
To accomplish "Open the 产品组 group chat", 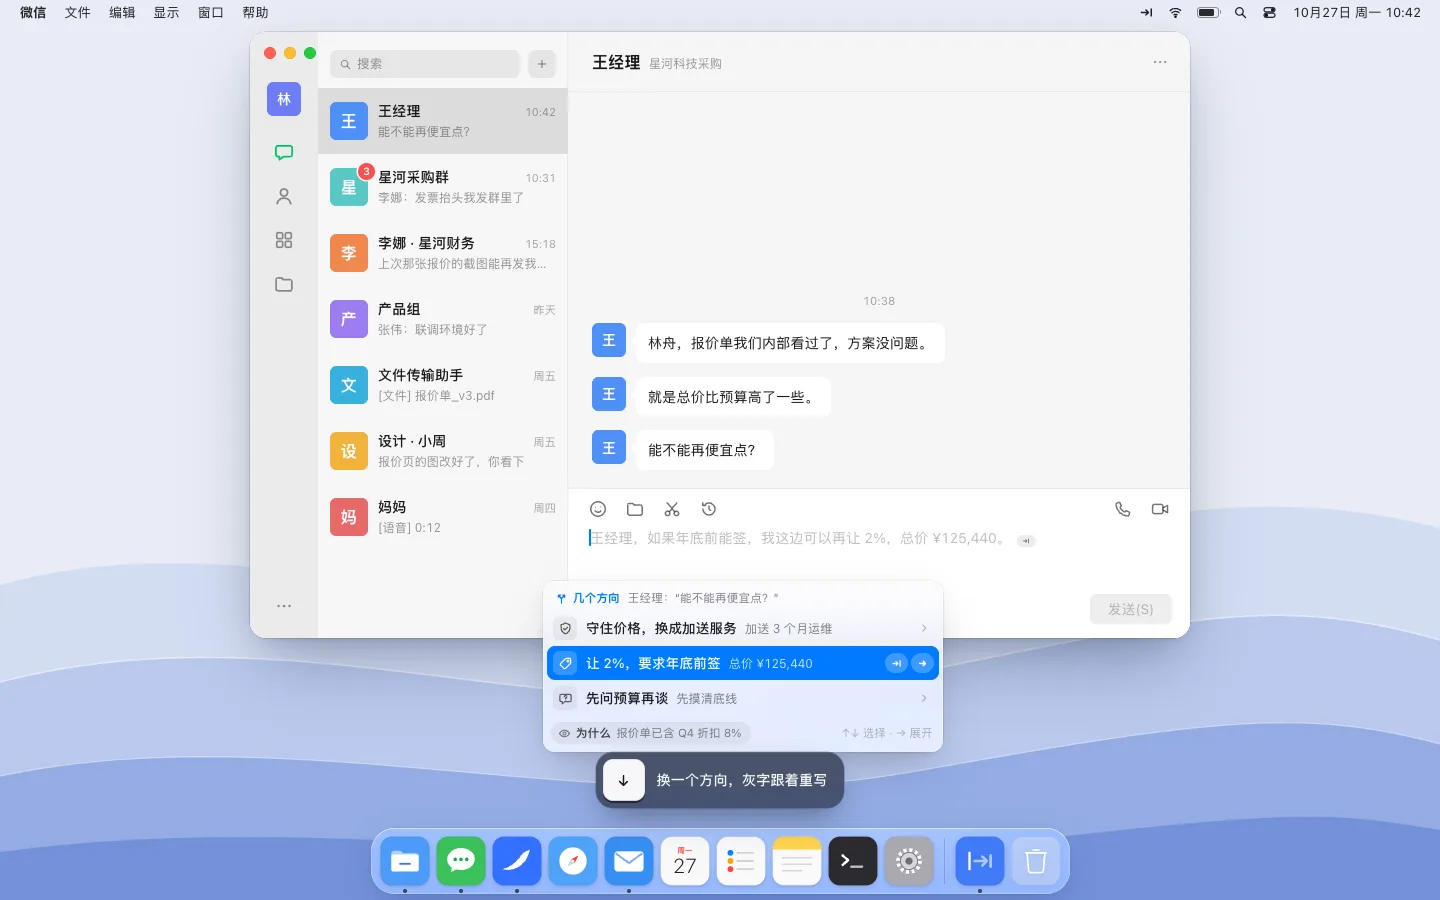I will 443,319.
